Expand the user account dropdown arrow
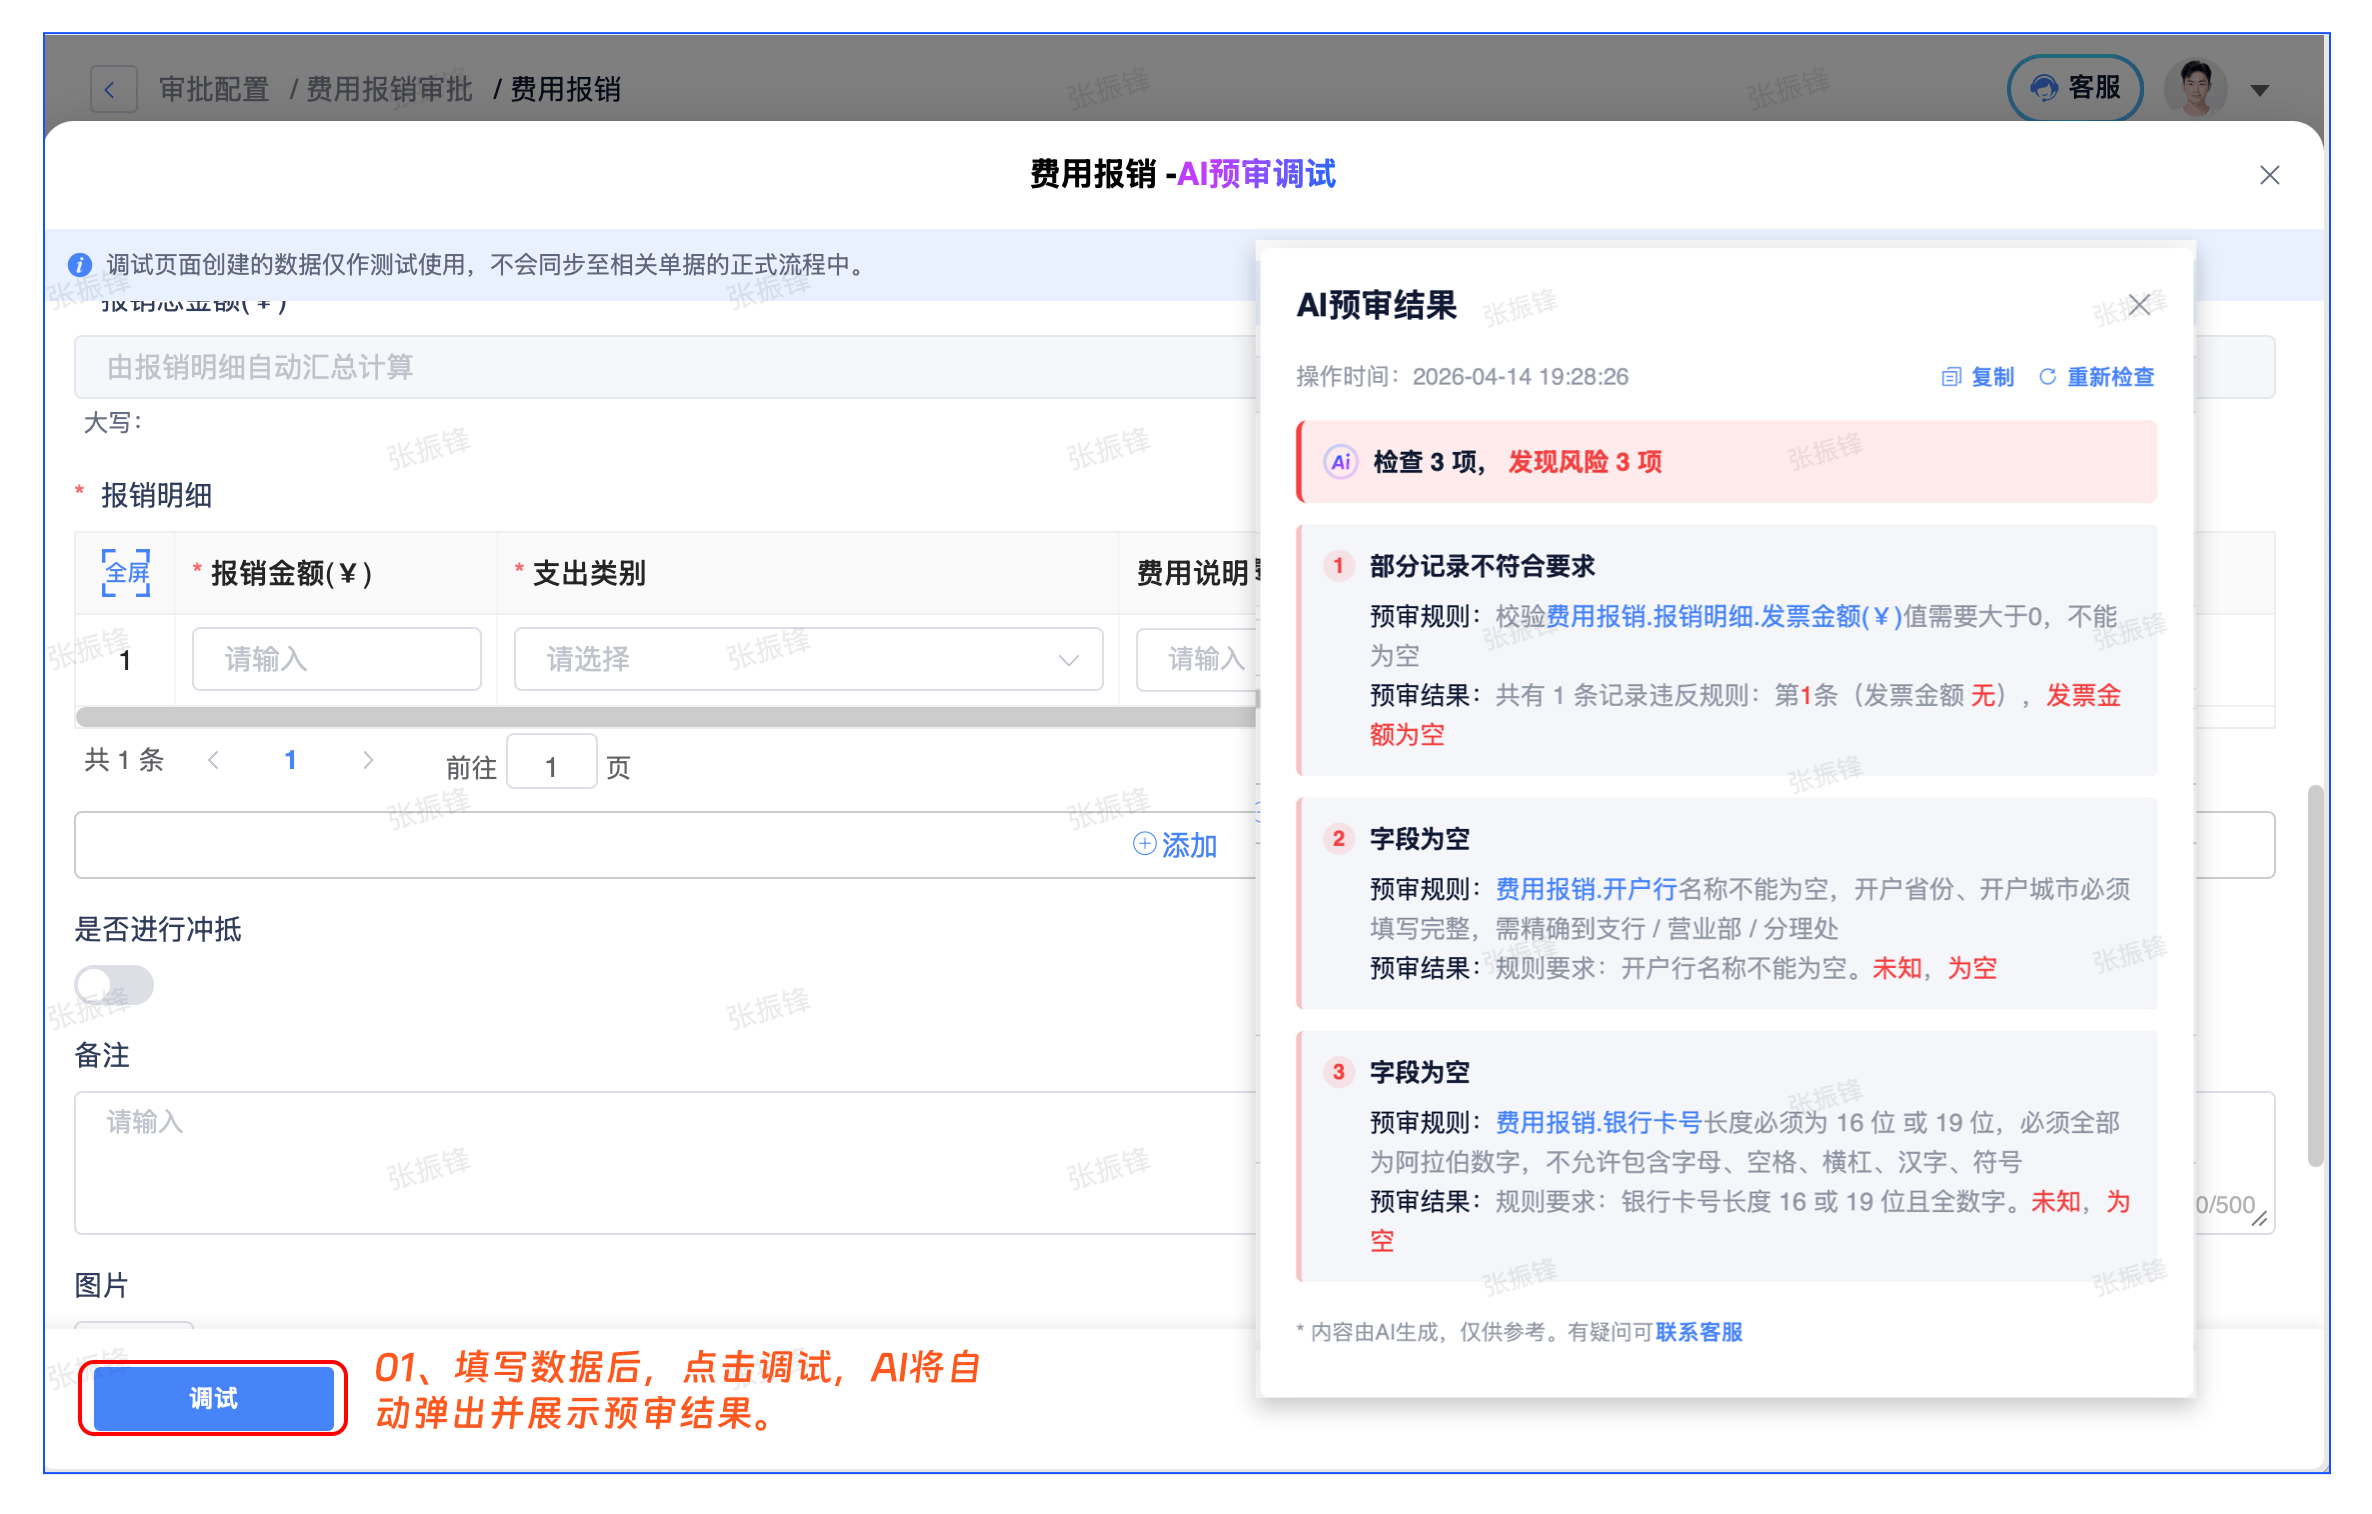The height and width of the screenshot is (1514, 2372). pos(2259,90)
